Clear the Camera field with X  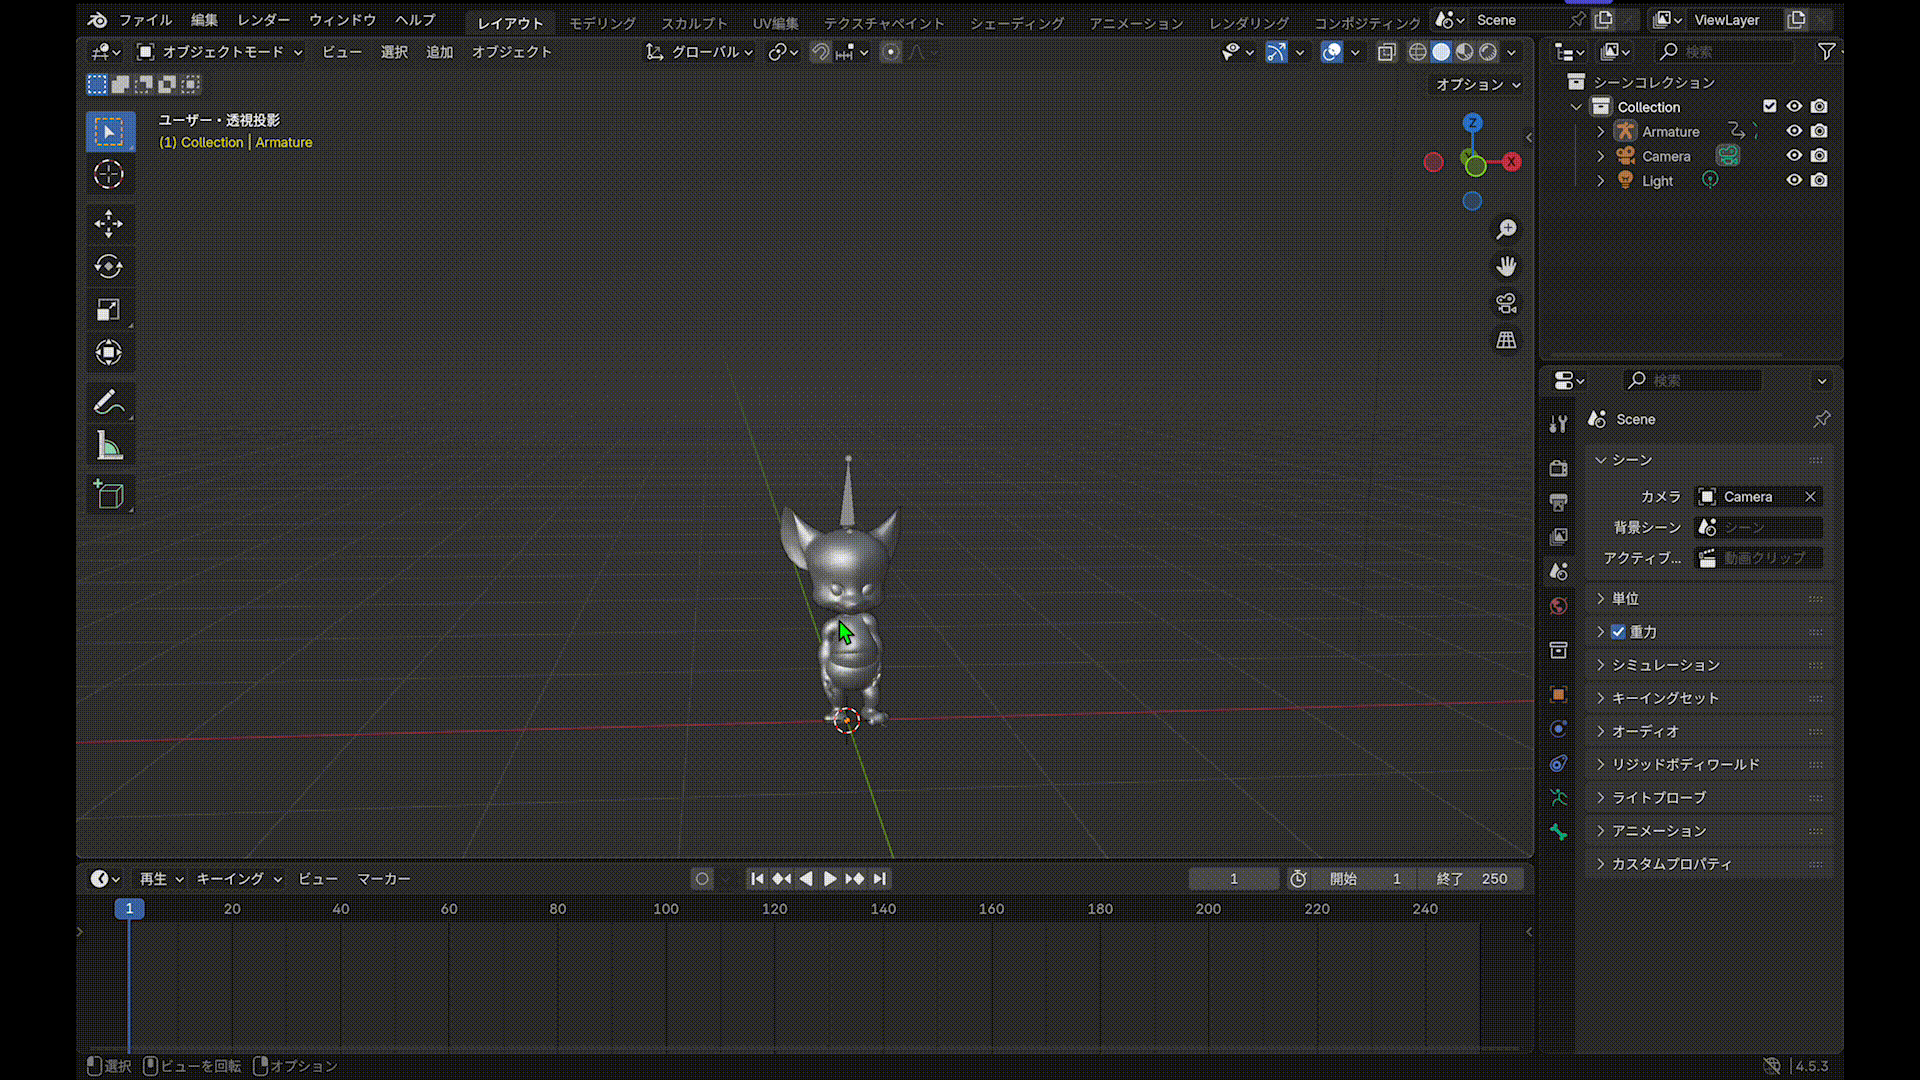pos(1810,497)
